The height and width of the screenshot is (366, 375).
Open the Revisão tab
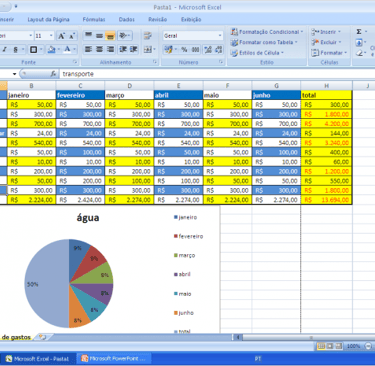(158, 20)
